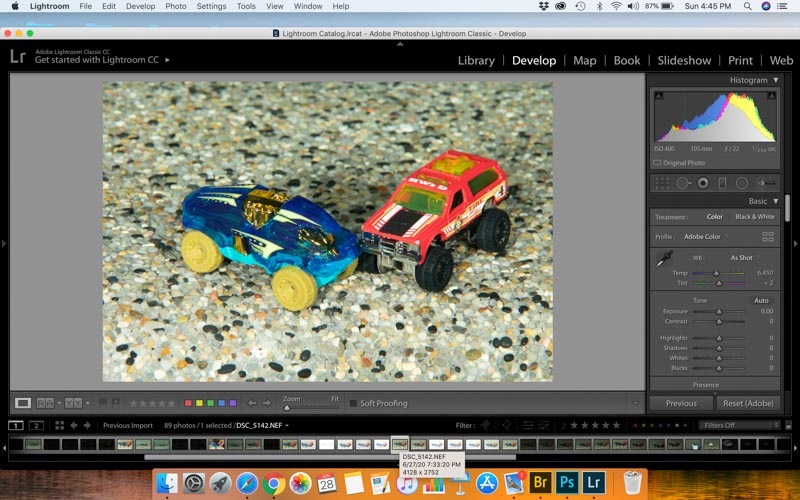
Task: Go forward using the filmstrip forward arrow
Action: [87, 425]
